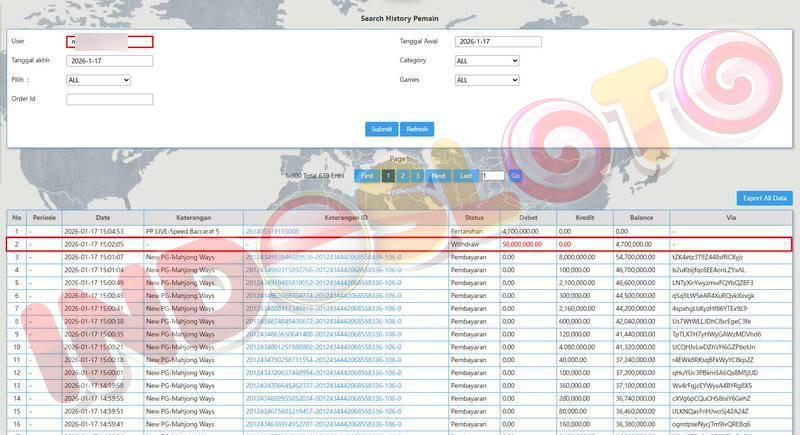Click Export All Data button
The height and width of the screenshot is (435, 800).
(x=764, y=199)
